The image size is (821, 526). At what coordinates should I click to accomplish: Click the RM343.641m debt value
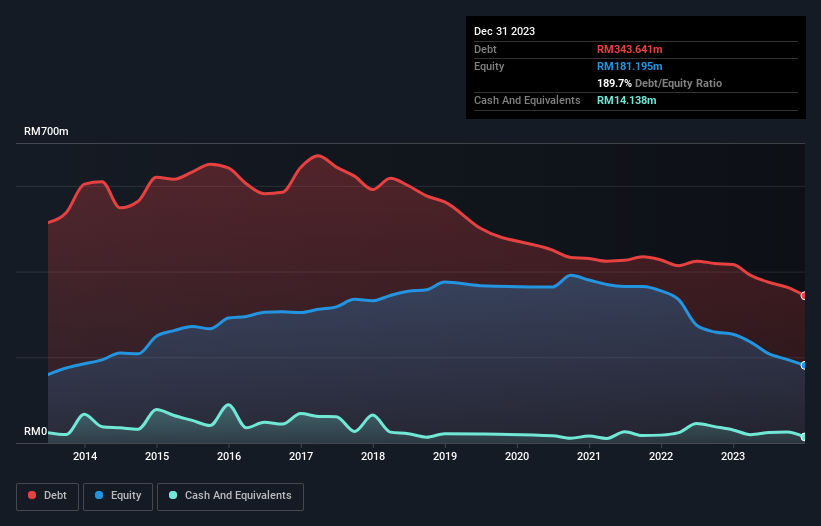[x=629, y=49]
